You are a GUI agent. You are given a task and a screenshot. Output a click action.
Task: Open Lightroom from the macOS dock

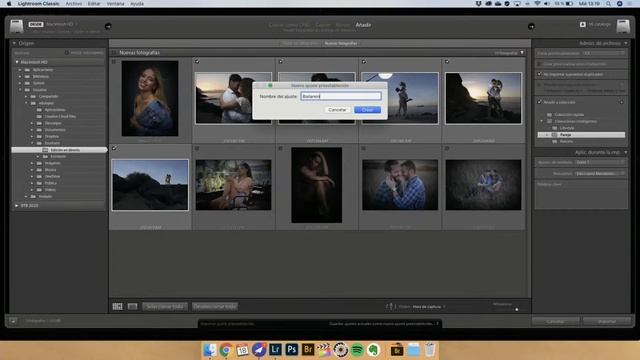tap(275, 350)
